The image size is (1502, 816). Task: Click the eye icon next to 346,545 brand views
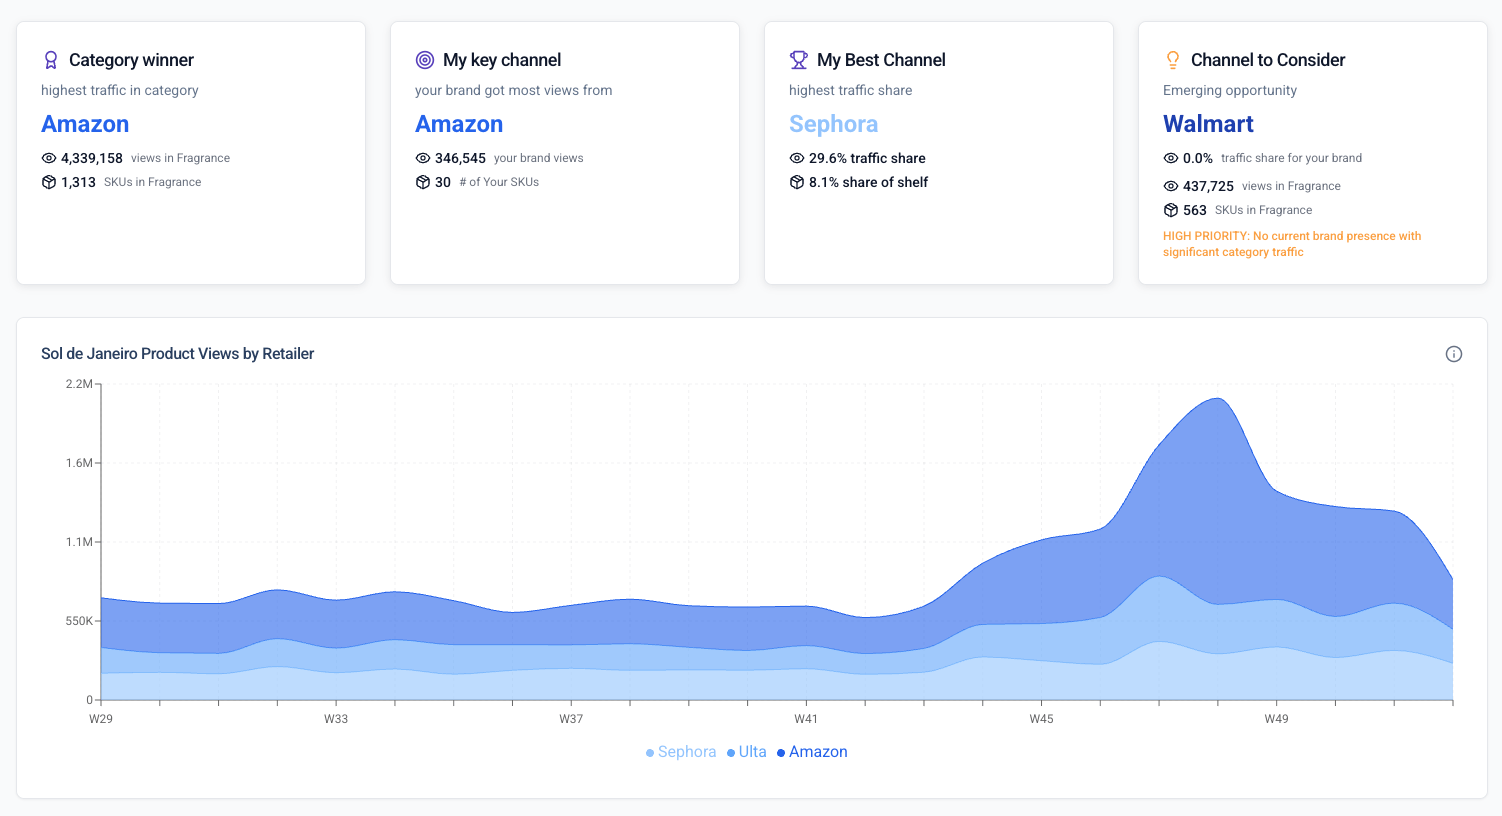point(424,157)
